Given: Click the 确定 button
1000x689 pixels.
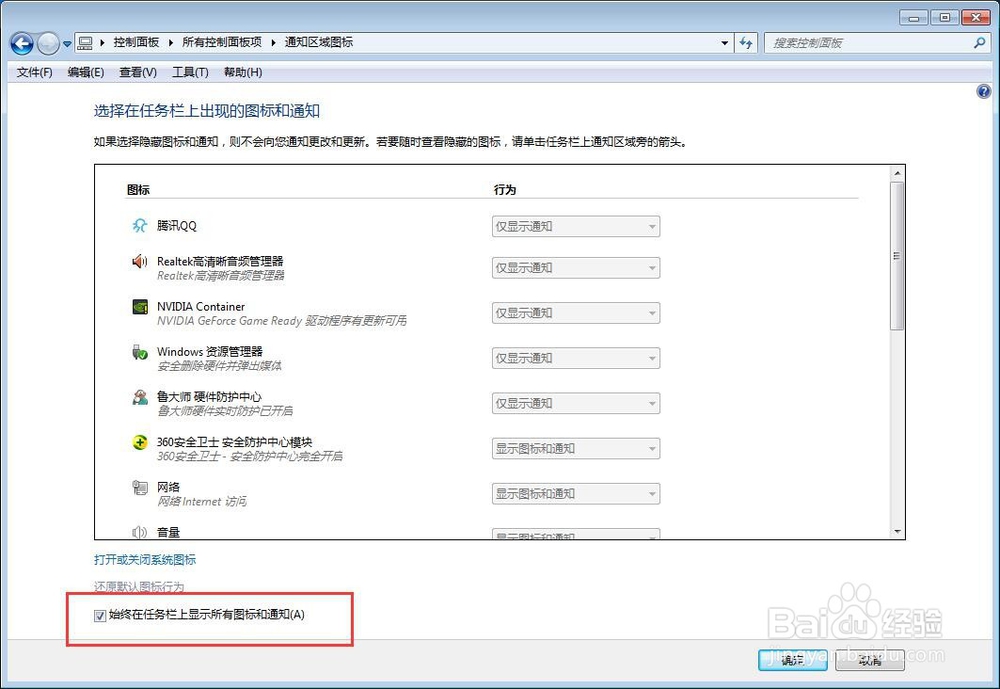Looking at the screenshot, I should (793, 660).
